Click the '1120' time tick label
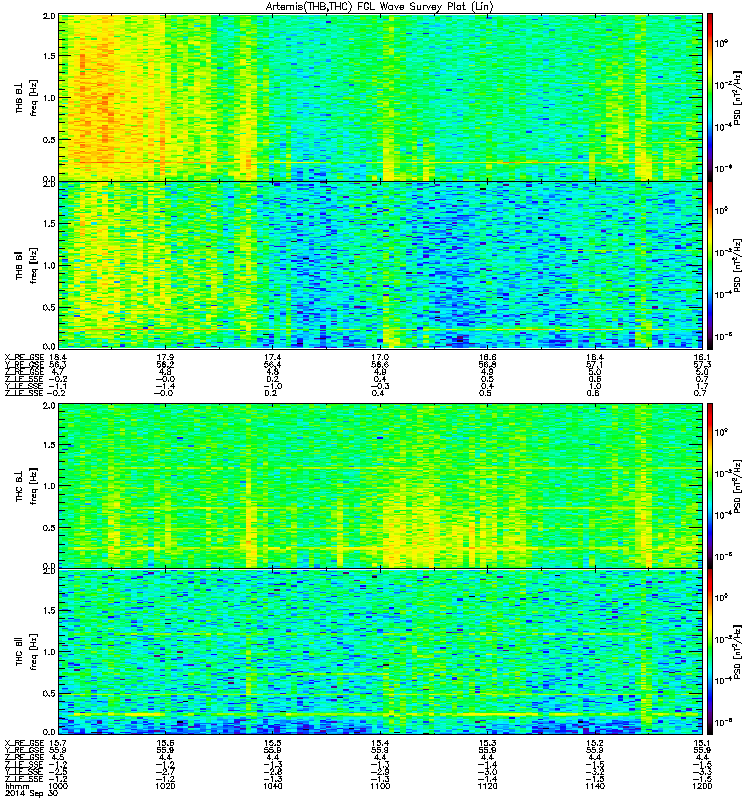 tap(487, 786)
